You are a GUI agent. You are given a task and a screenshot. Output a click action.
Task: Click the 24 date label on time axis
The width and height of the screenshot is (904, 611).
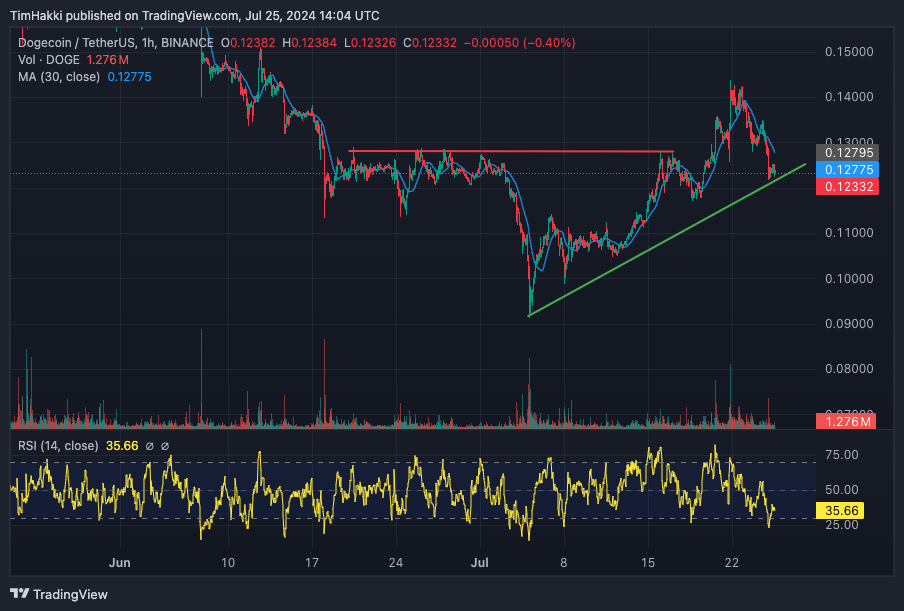click(x=396, y=563)
